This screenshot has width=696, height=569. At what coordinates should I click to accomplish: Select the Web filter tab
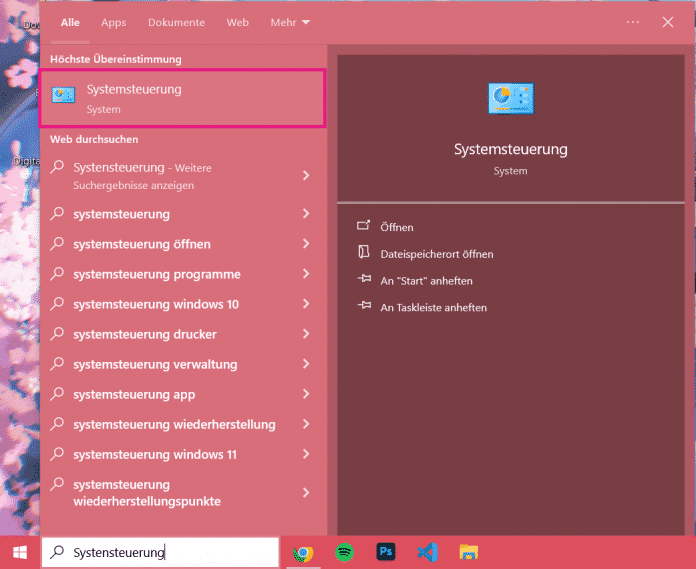tap(237, 22)
